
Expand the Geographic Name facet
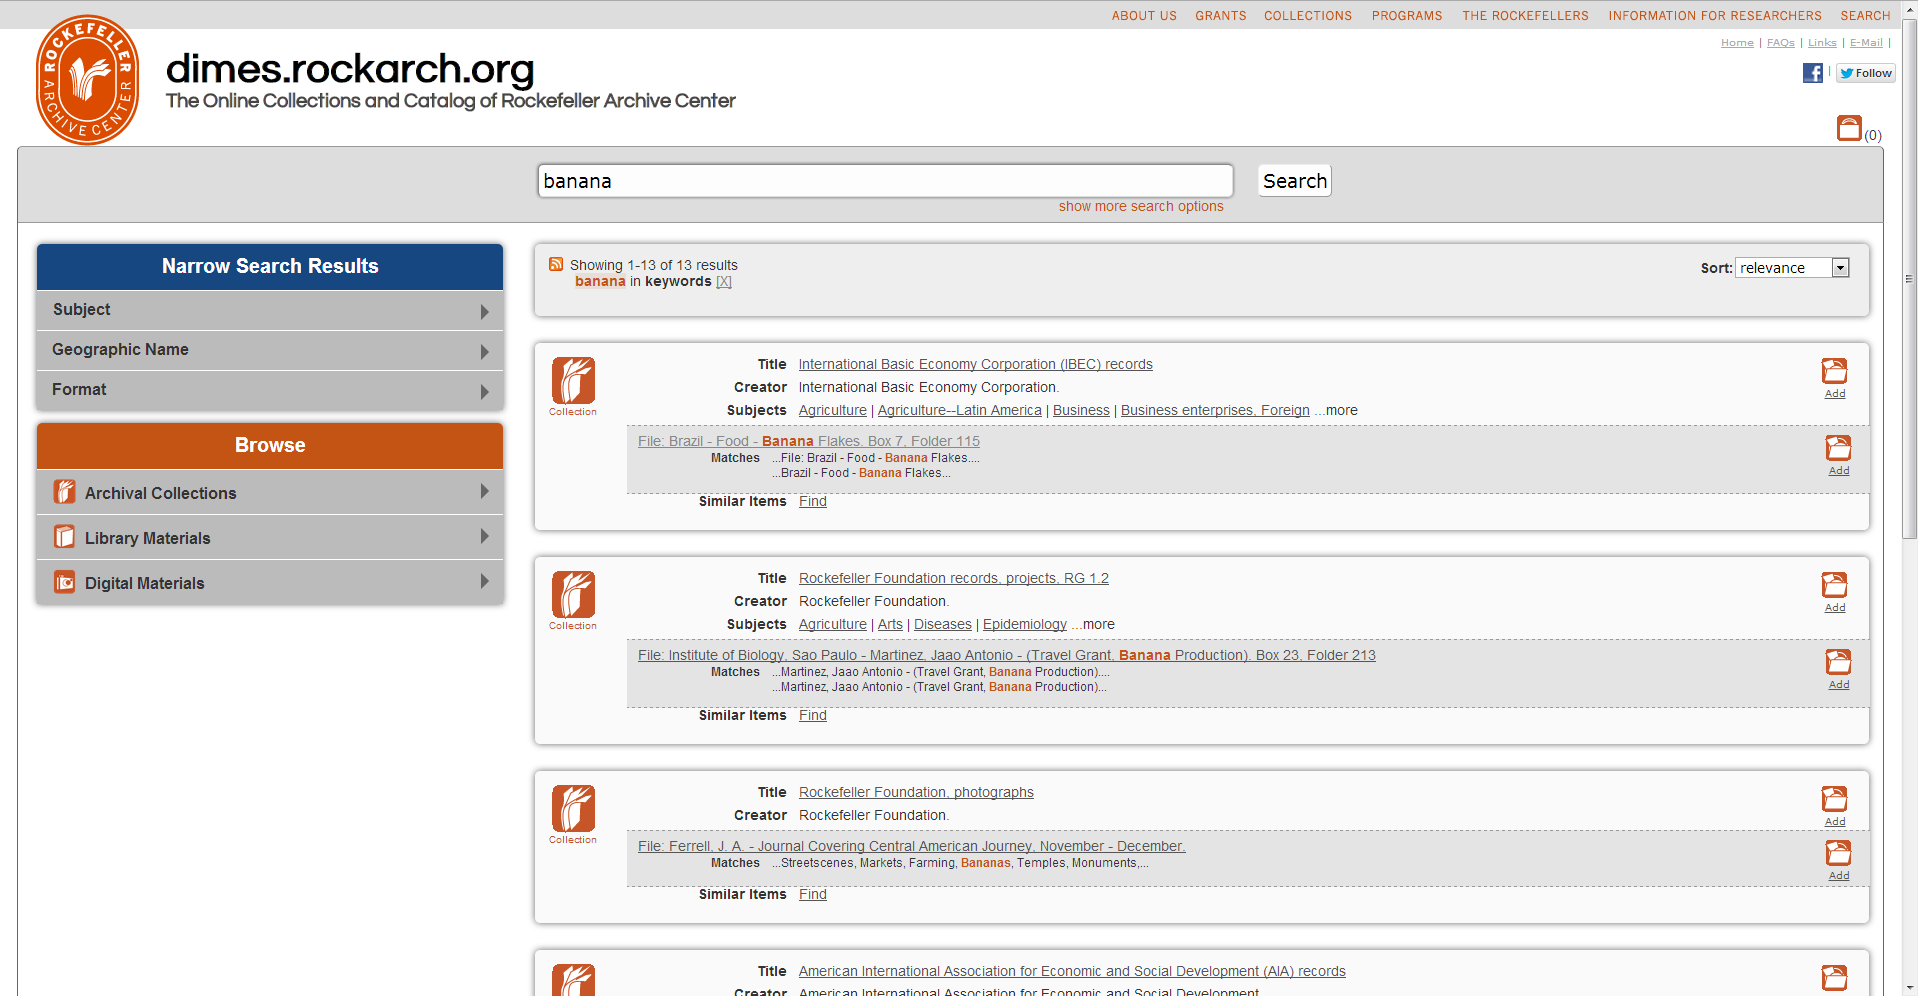(270, 350)
